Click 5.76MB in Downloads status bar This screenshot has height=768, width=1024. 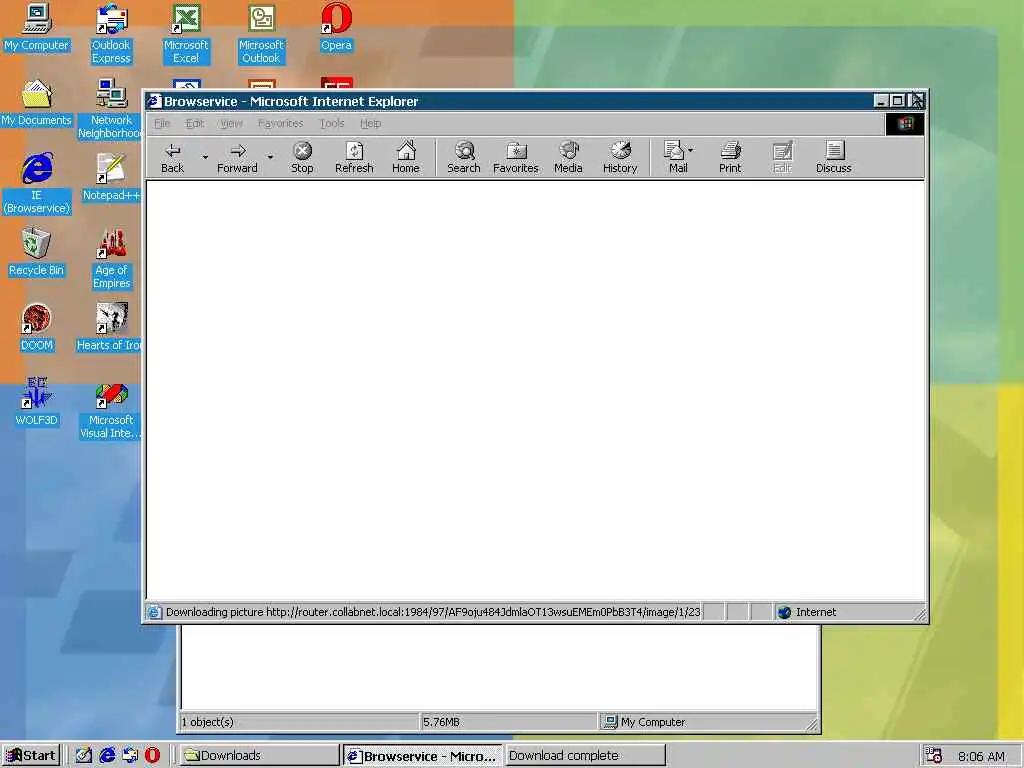coord(441,722)
